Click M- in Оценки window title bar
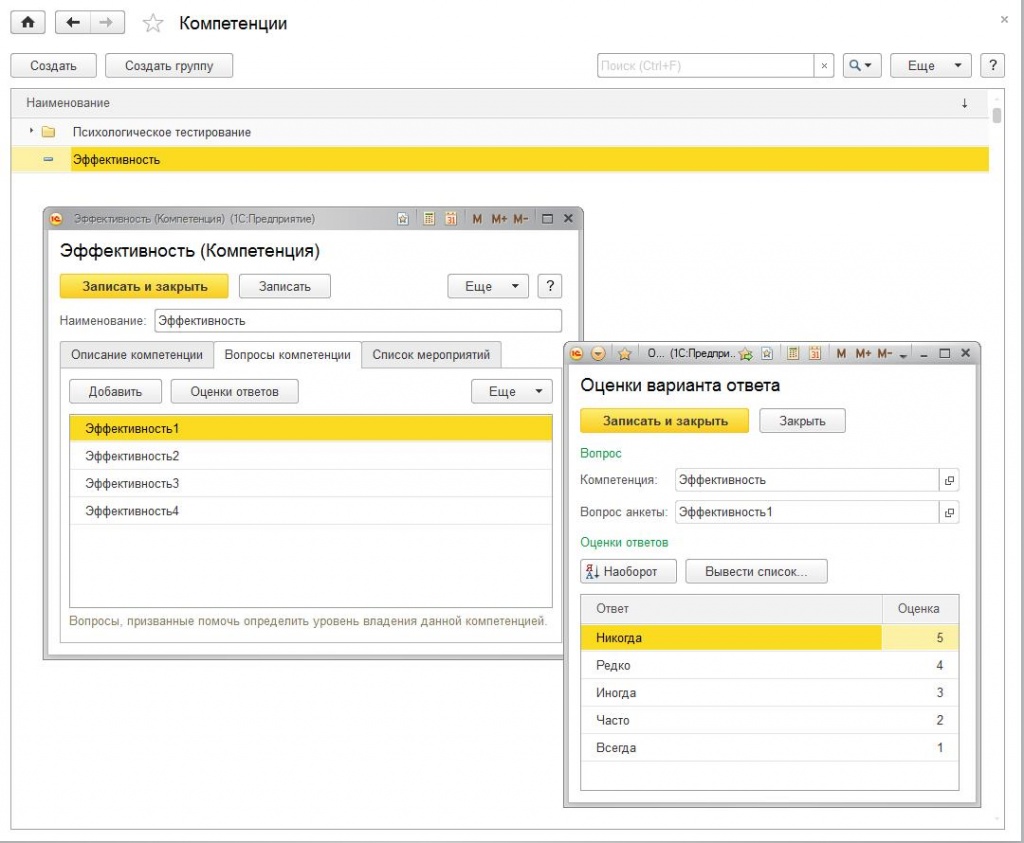This screenshot has width=1024, height=843. point(885,353)
